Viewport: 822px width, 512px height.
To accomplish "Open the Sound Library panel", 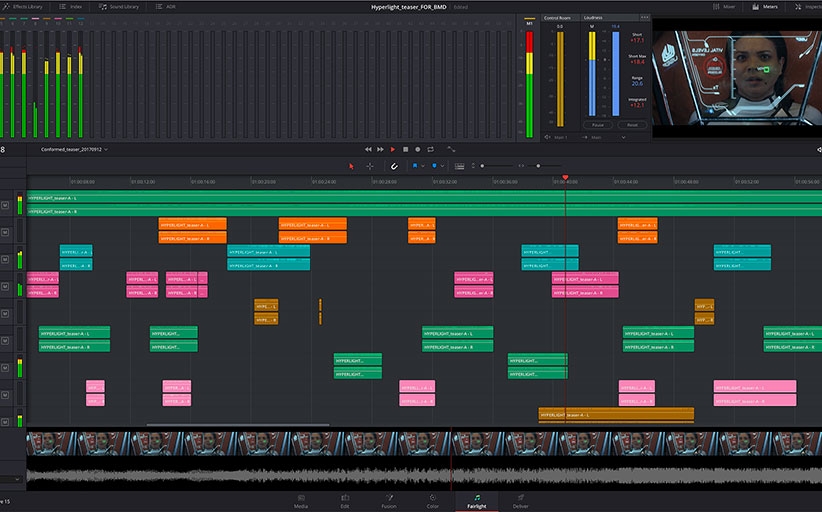I will coord(121,6).
